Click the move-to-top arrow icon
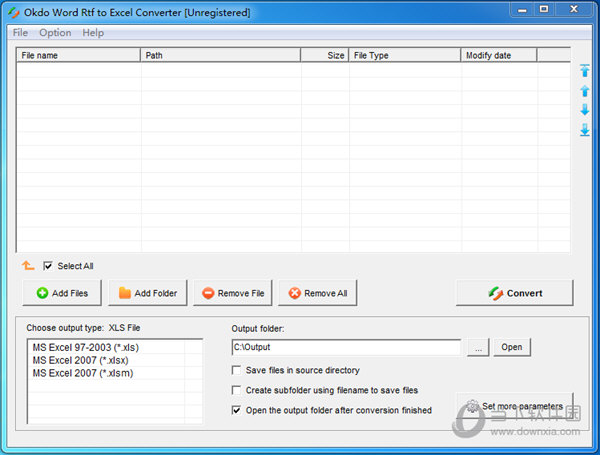 (x=584, y=70)
